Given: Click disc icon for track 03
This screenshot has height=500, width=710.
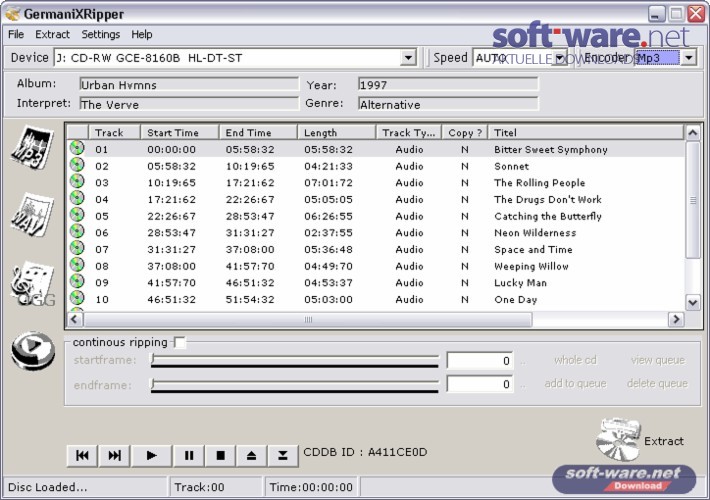Looking at the screenshot, I should point(77,182).
